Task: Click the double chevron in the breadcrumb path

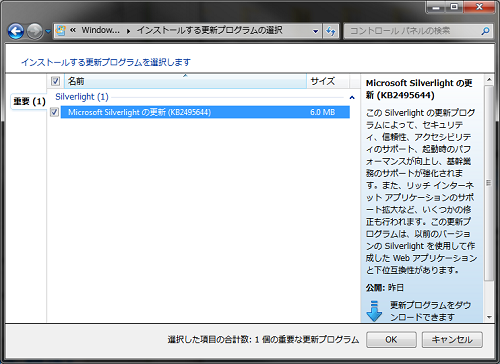Action: point(73,31)
